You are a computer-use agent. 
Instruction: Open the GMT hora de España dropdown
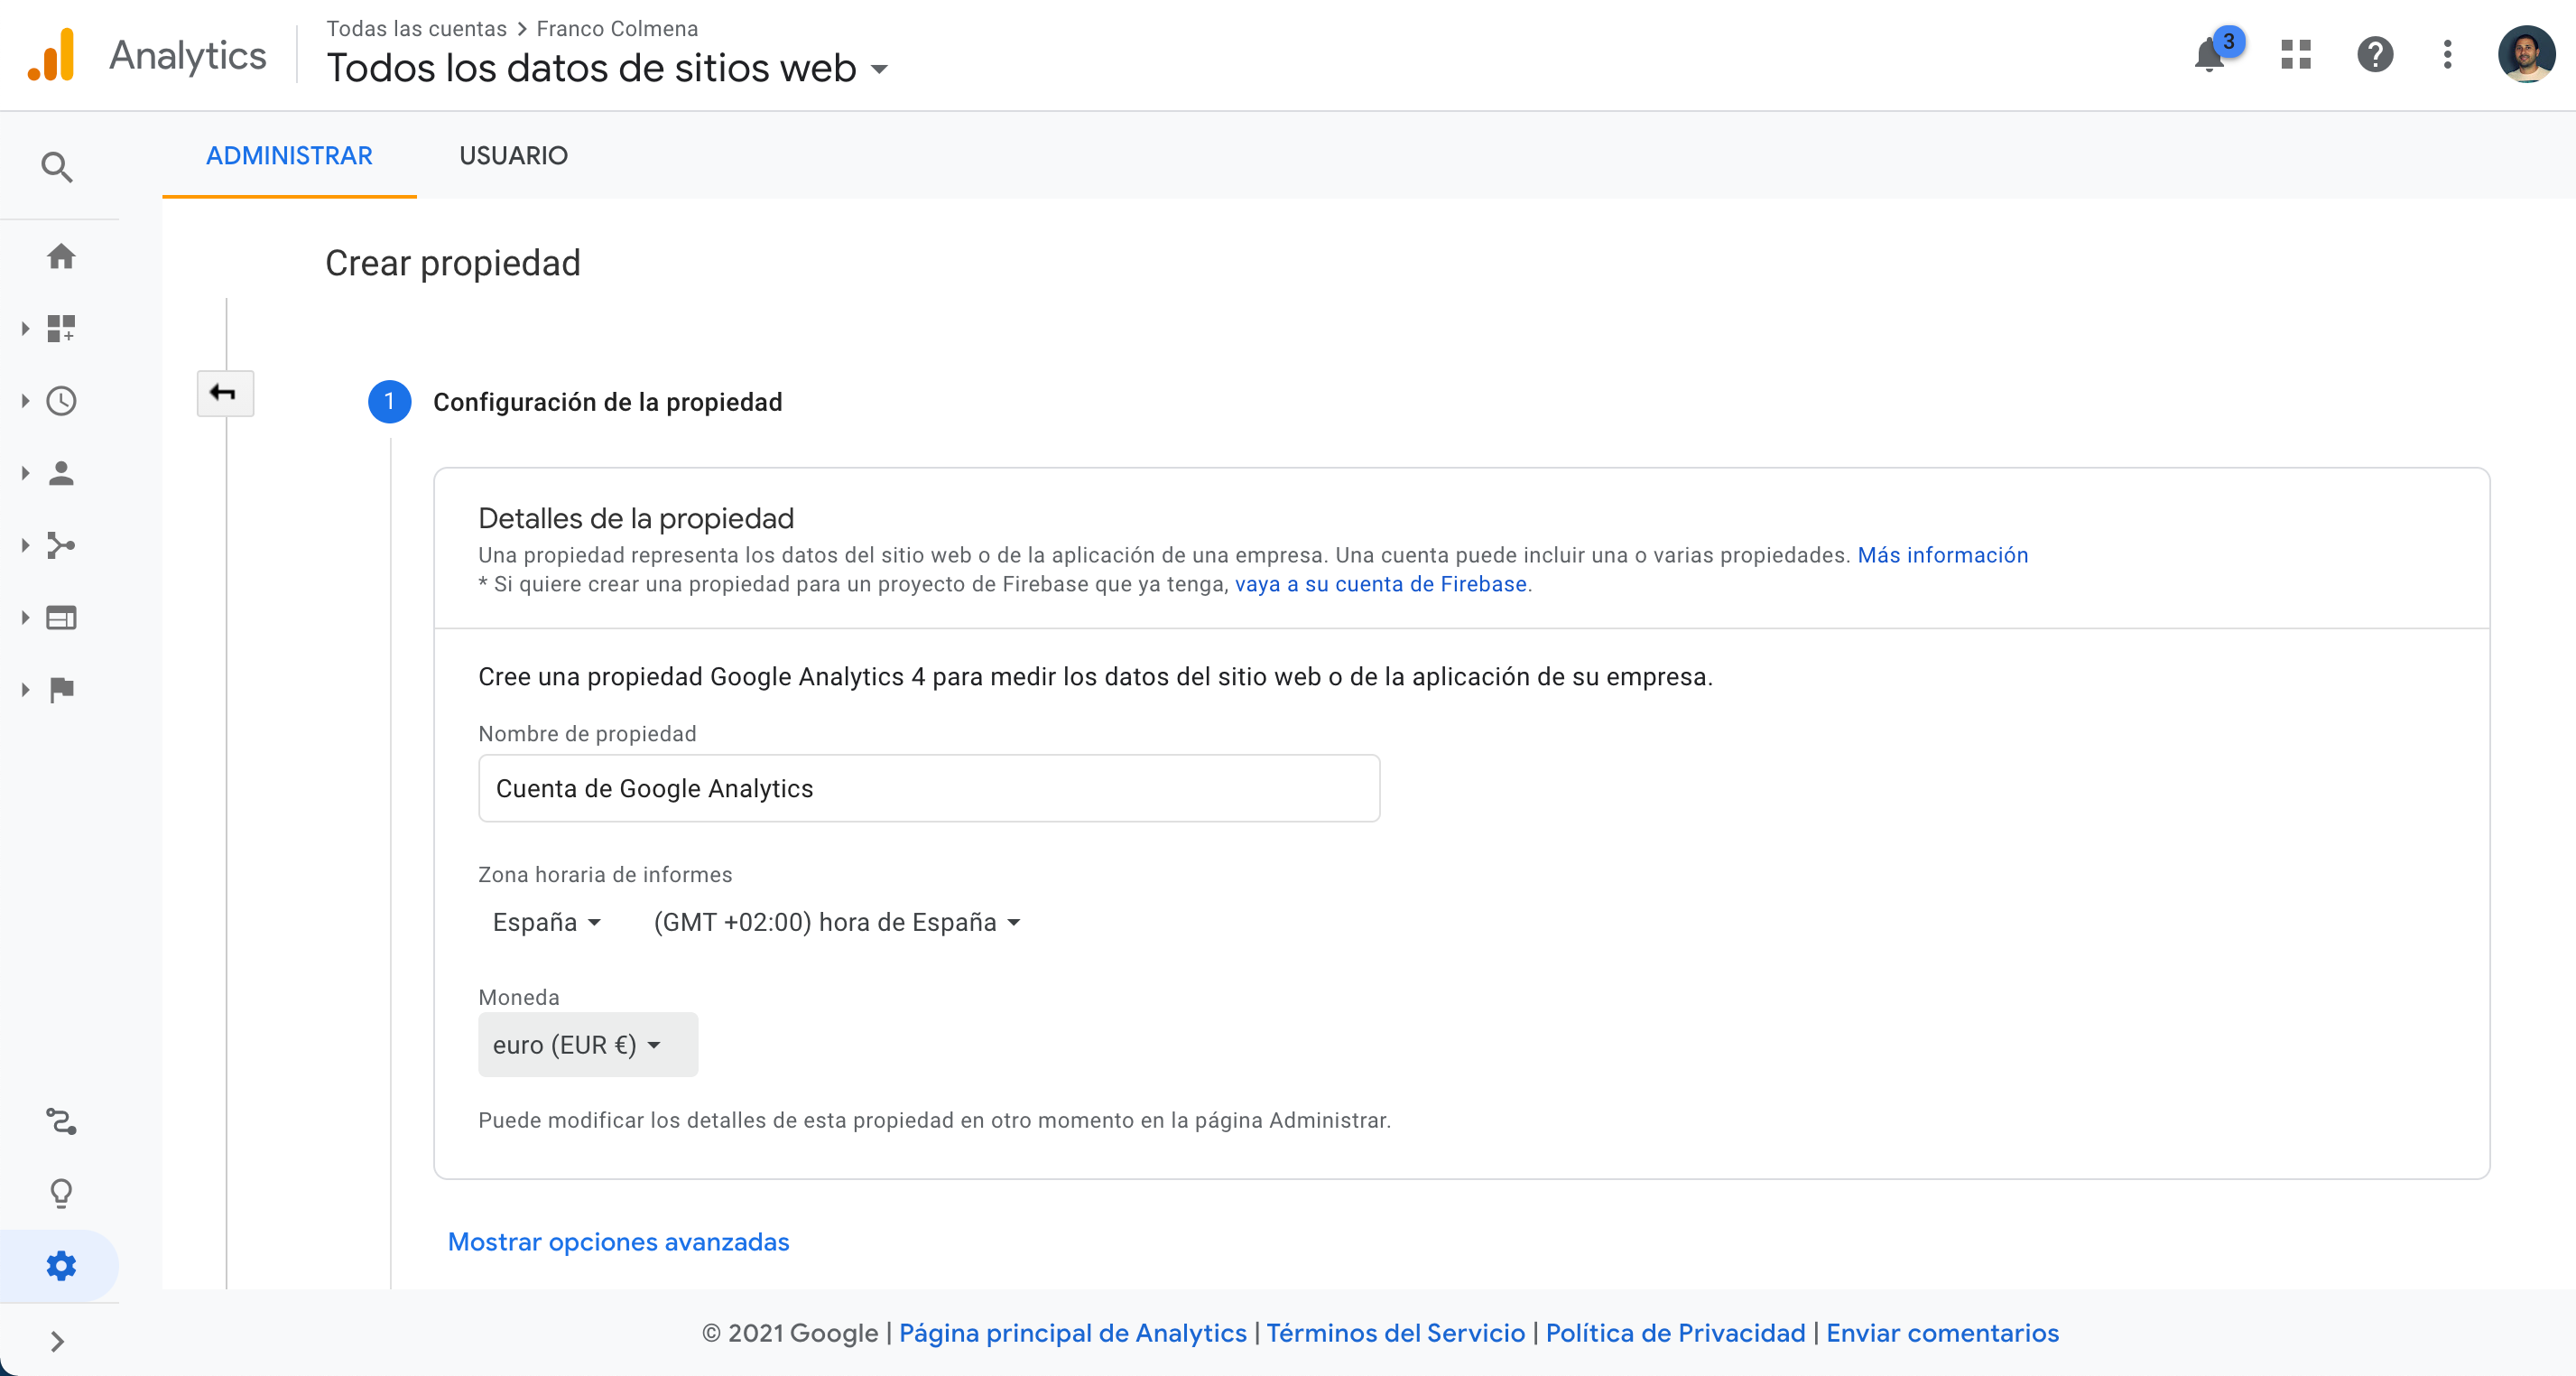click(x=835, y=923)
